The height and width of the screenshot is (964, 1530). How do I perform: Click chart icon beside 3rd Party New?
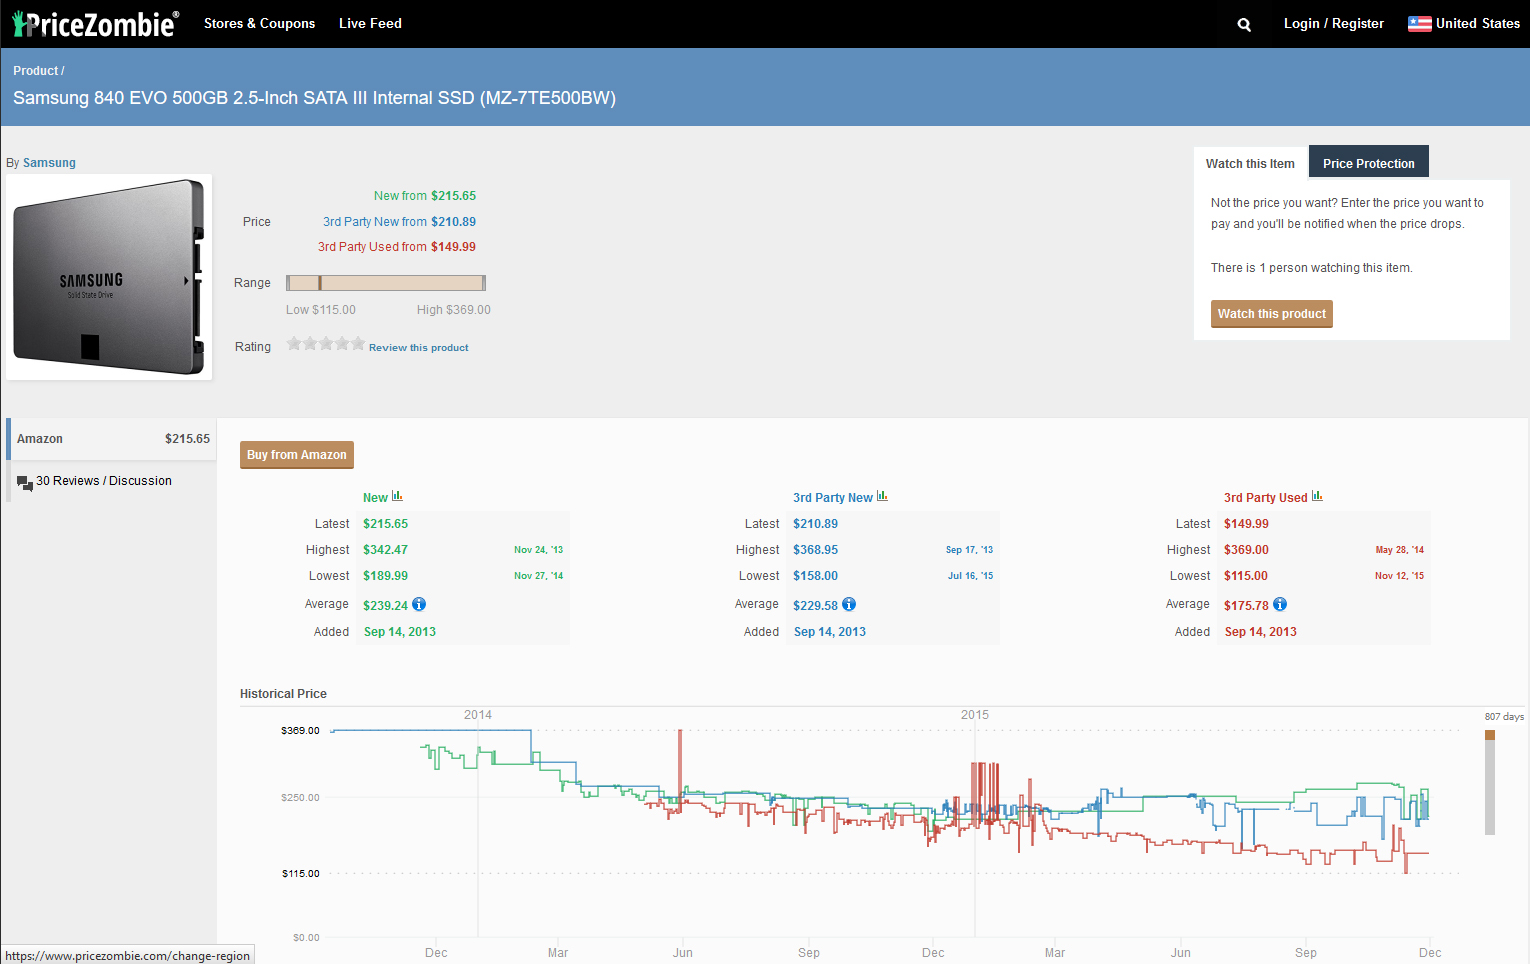[x=882, y=496]
